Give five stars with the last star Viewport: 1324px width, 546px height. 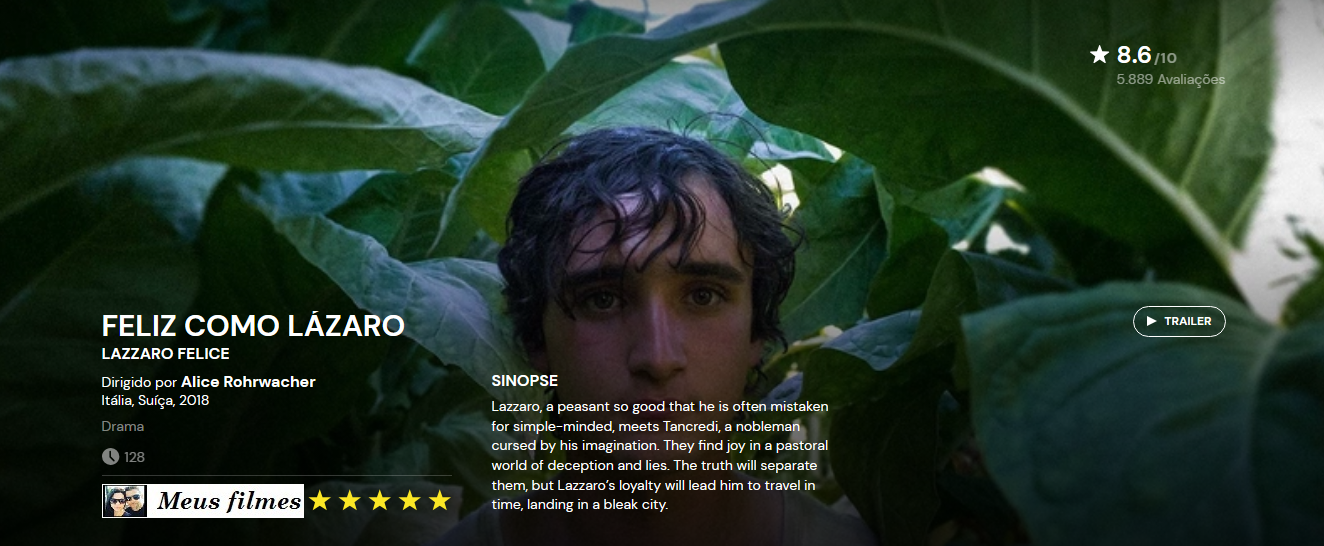coord(440,501)
